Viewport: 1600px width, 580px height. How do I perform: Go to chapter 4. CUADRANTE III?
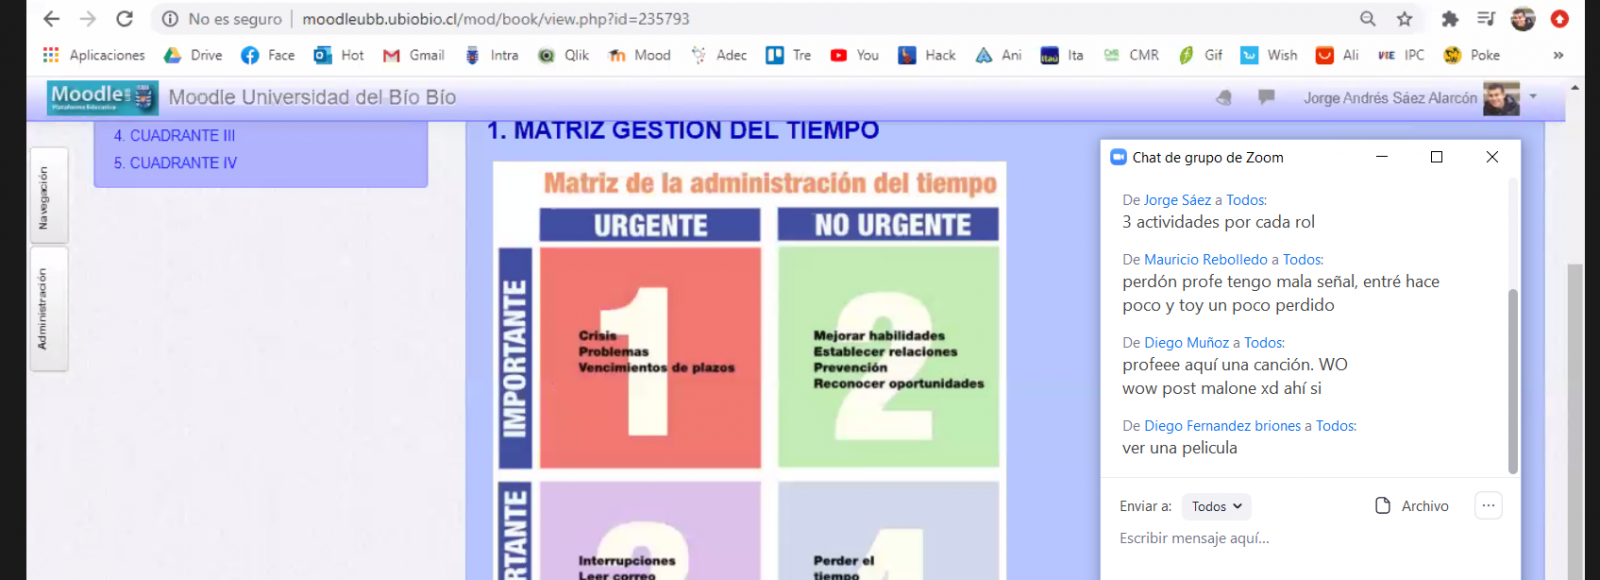pyautogui.click(x=175, y=136)
